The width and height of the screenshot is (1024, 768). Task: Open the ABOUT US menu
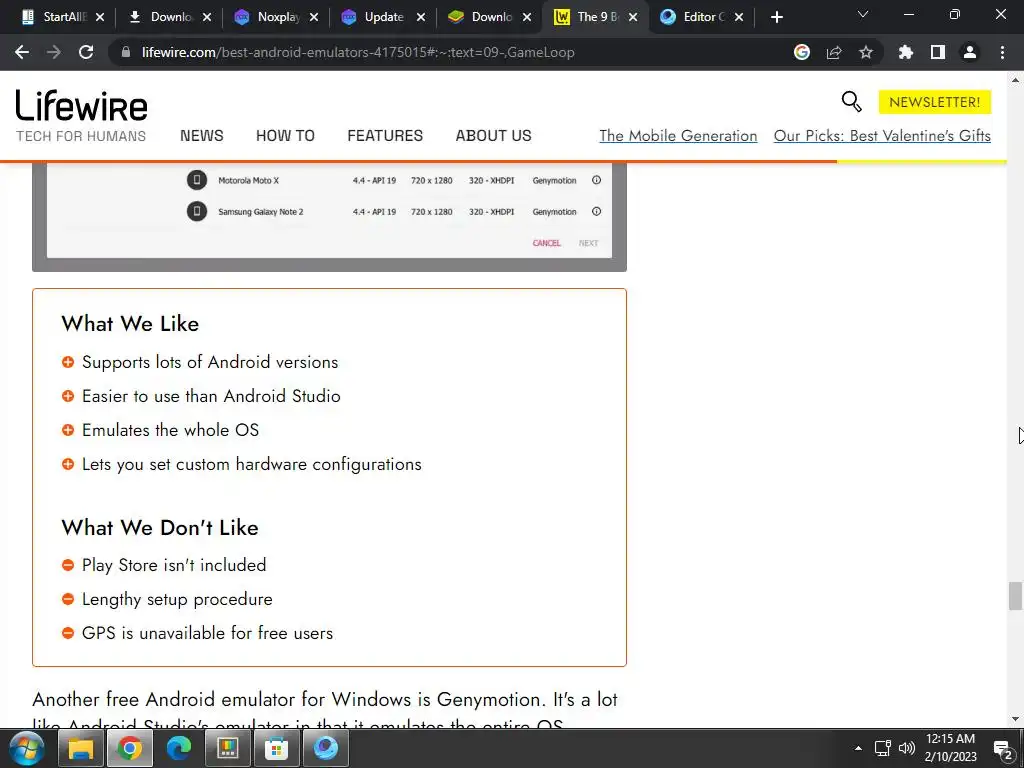pyautogui.click(x=494, y=135)
